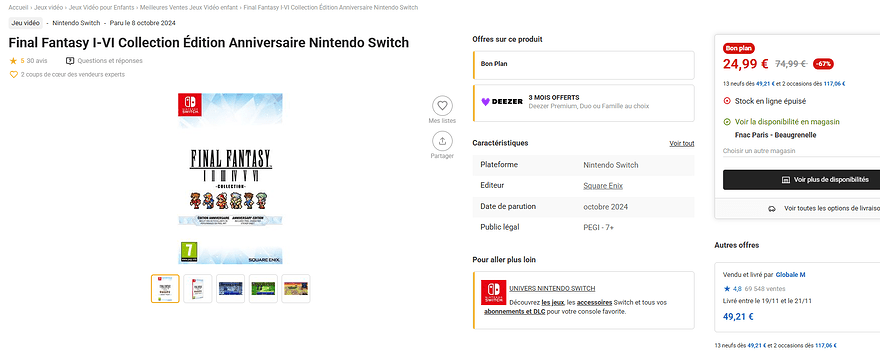The width and height of the screenshot is (880, 361).
Task: Click the green store availability icon
Action: [x=727, y=122]
